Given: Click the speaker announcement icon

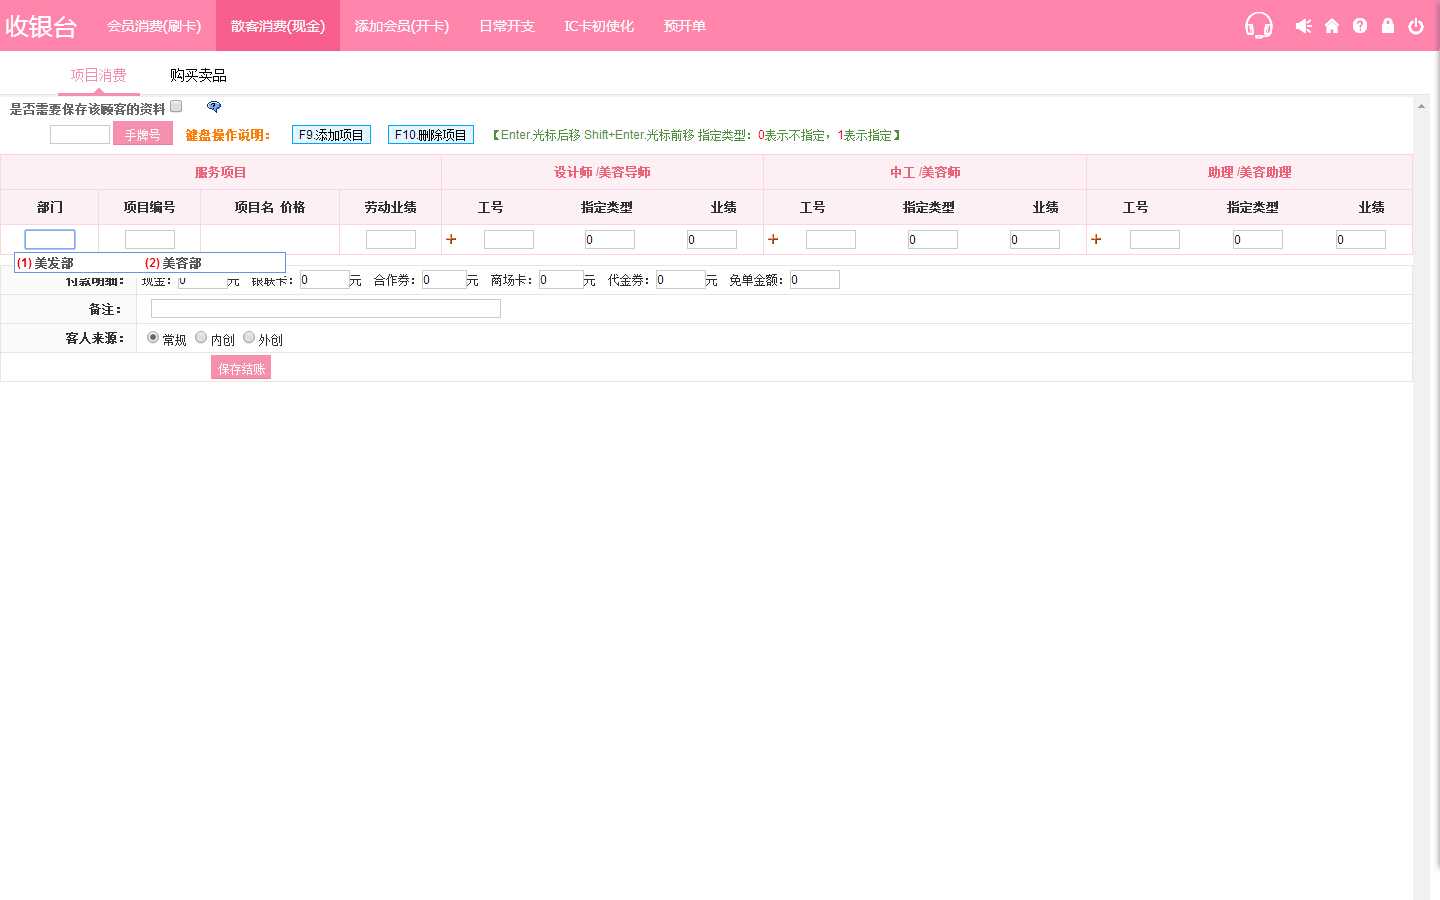Looking at the screenshot, I should click(1303, 26).
